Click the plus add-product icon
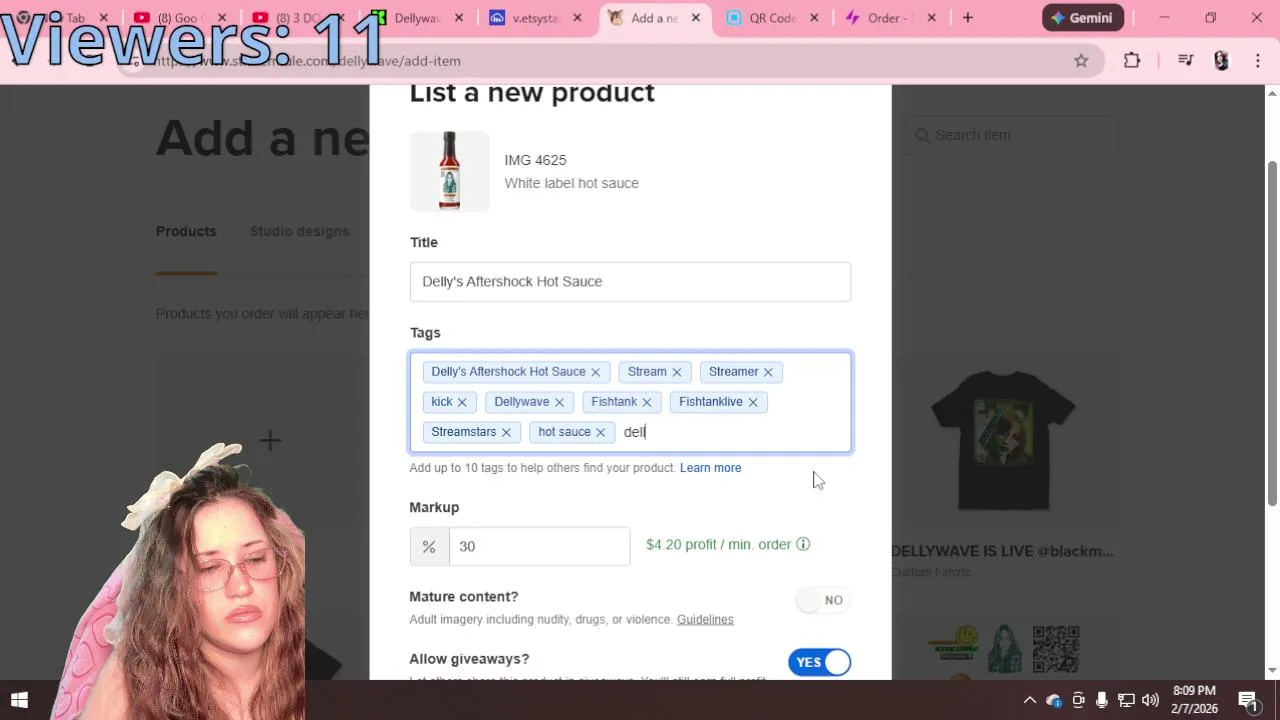 point(270,441)
